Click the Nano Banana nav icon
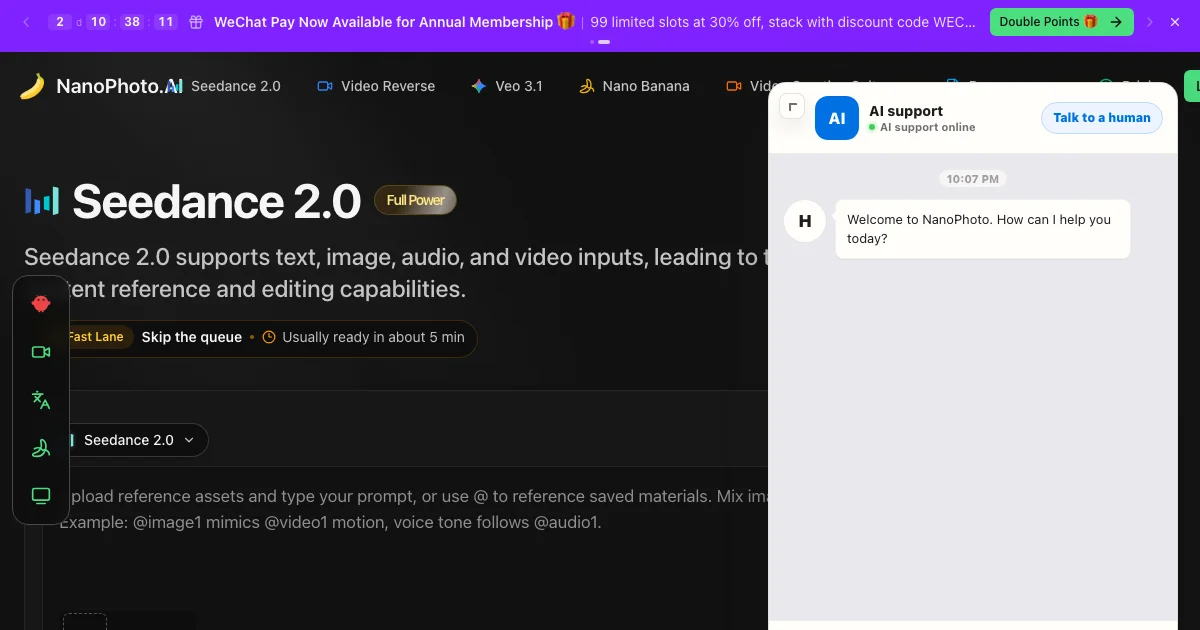This screenshot has width=1200, height=630. 587,86
